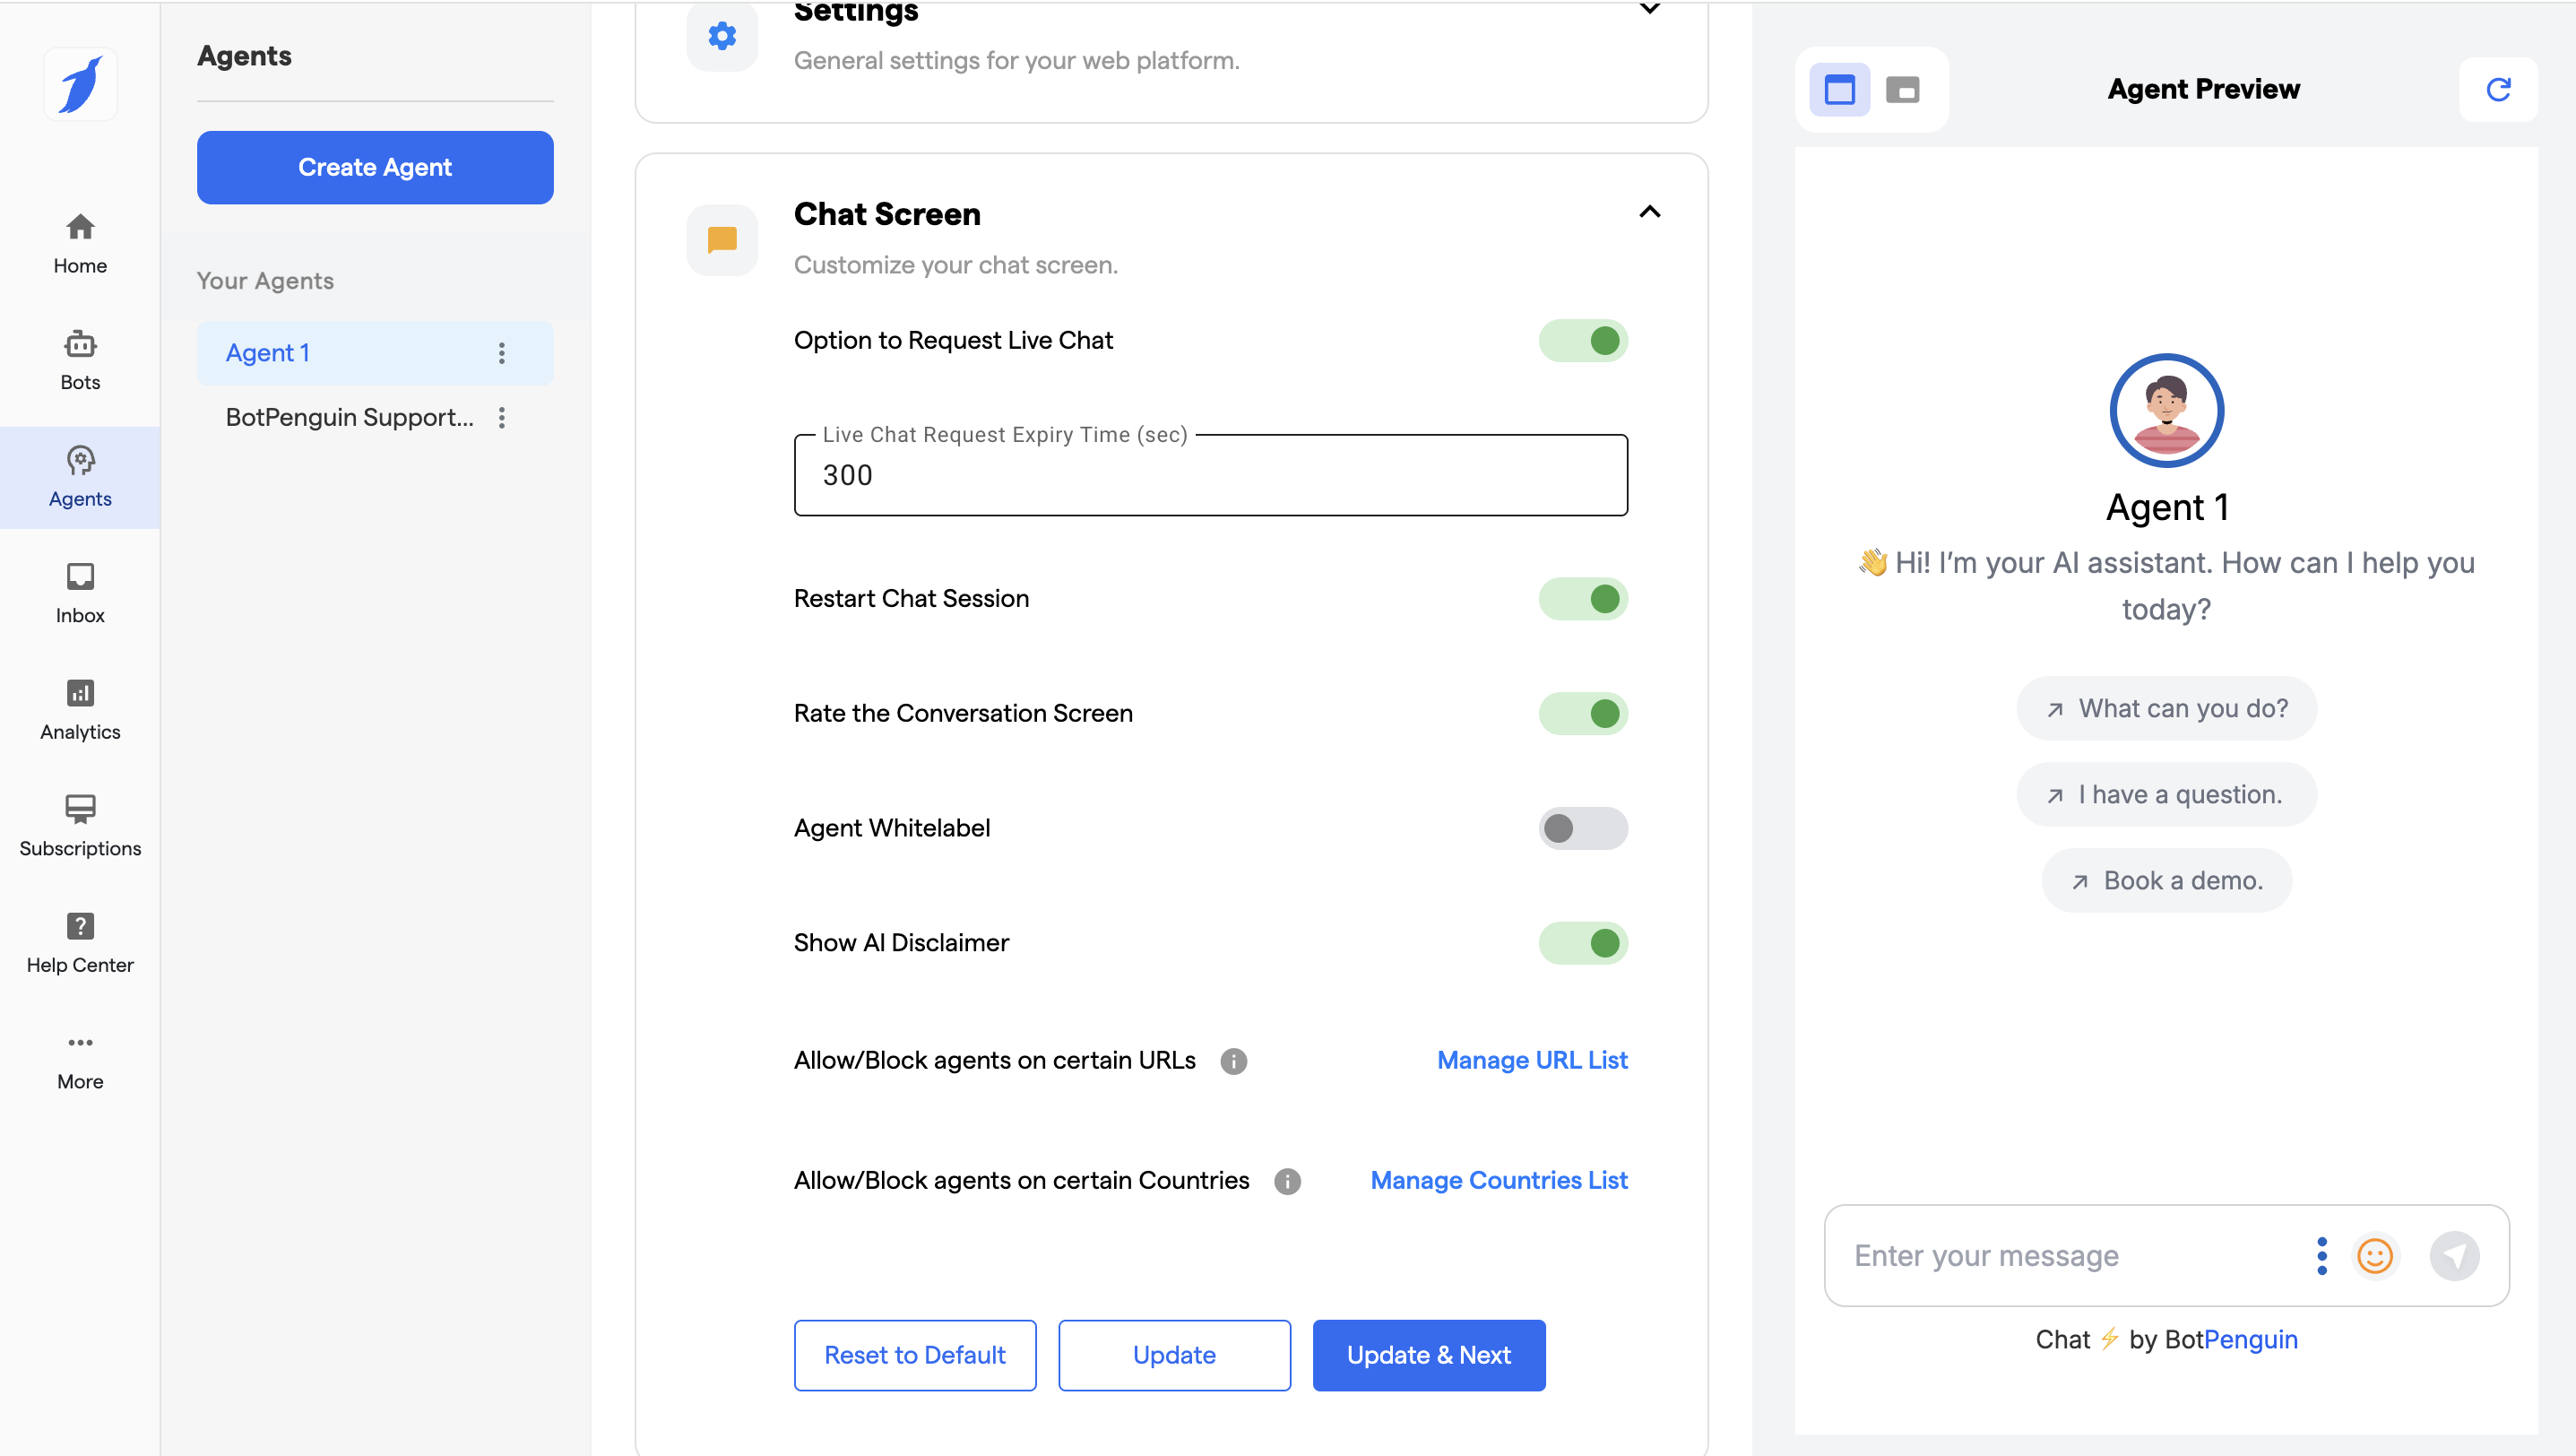Click the Live Chat Request Expiry Time field
This screenshot has width=2576, height=1456.
point(1210,475)
